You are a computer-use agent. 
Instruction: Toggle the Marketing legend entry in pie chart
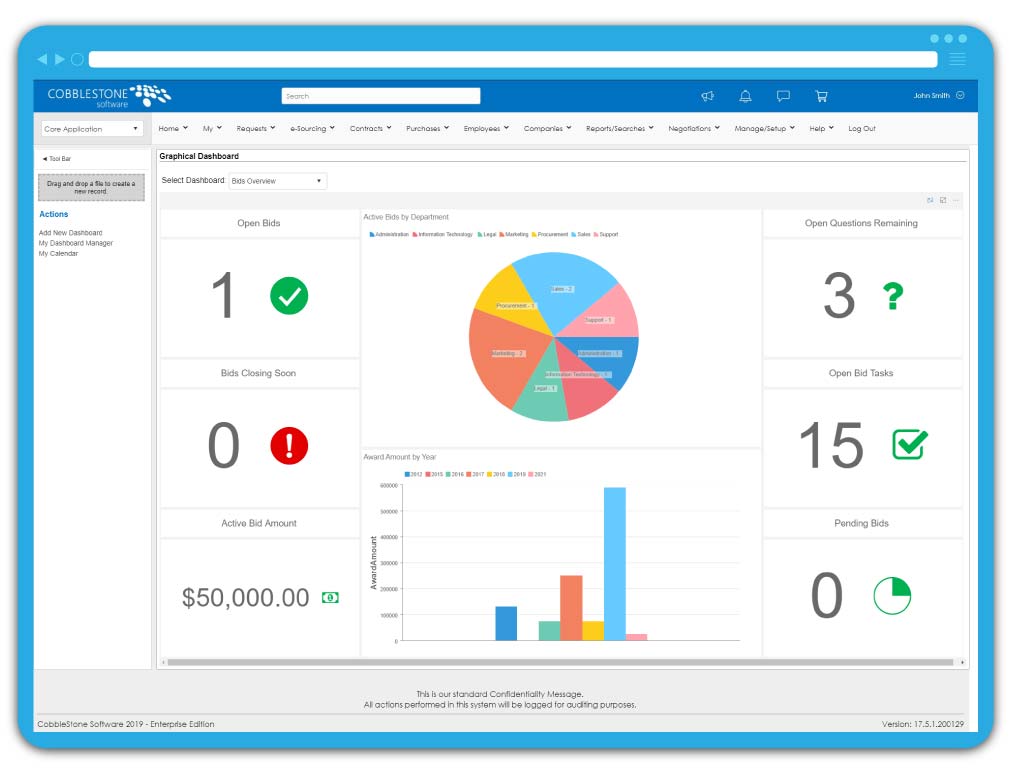[x=514, y=235]
